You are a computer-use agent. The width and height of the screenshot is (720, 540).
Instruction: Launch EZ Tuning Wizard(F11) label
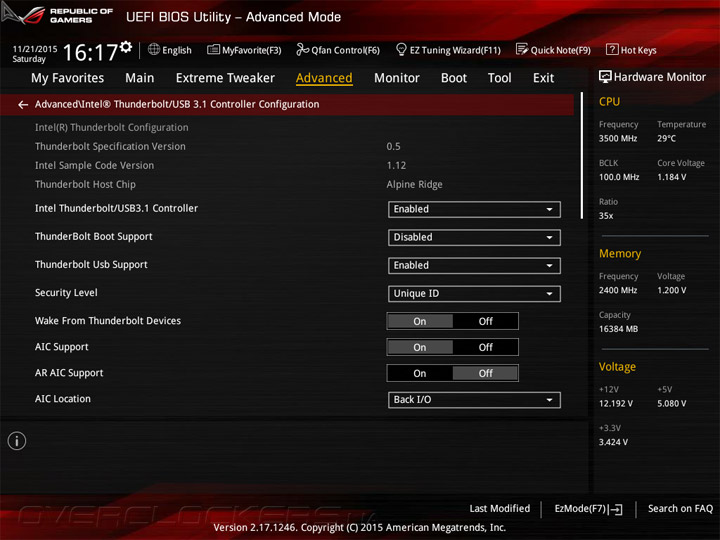pos(455,50)
